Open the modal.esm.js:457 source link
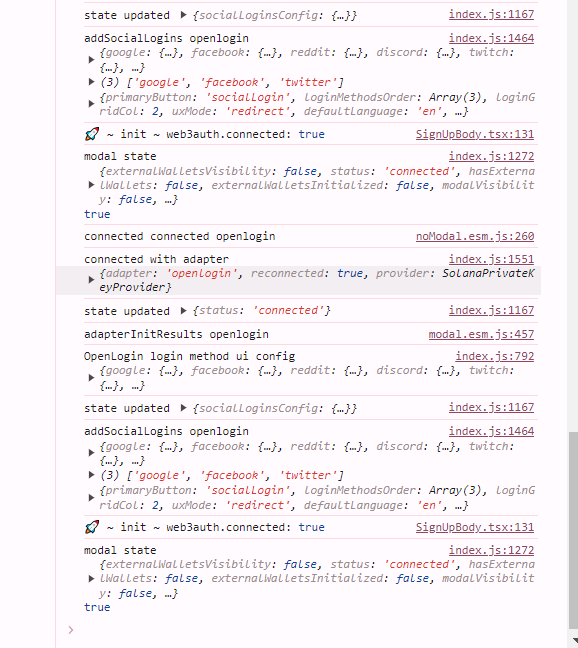Screen dimensions: 578x648 (481, 334)
